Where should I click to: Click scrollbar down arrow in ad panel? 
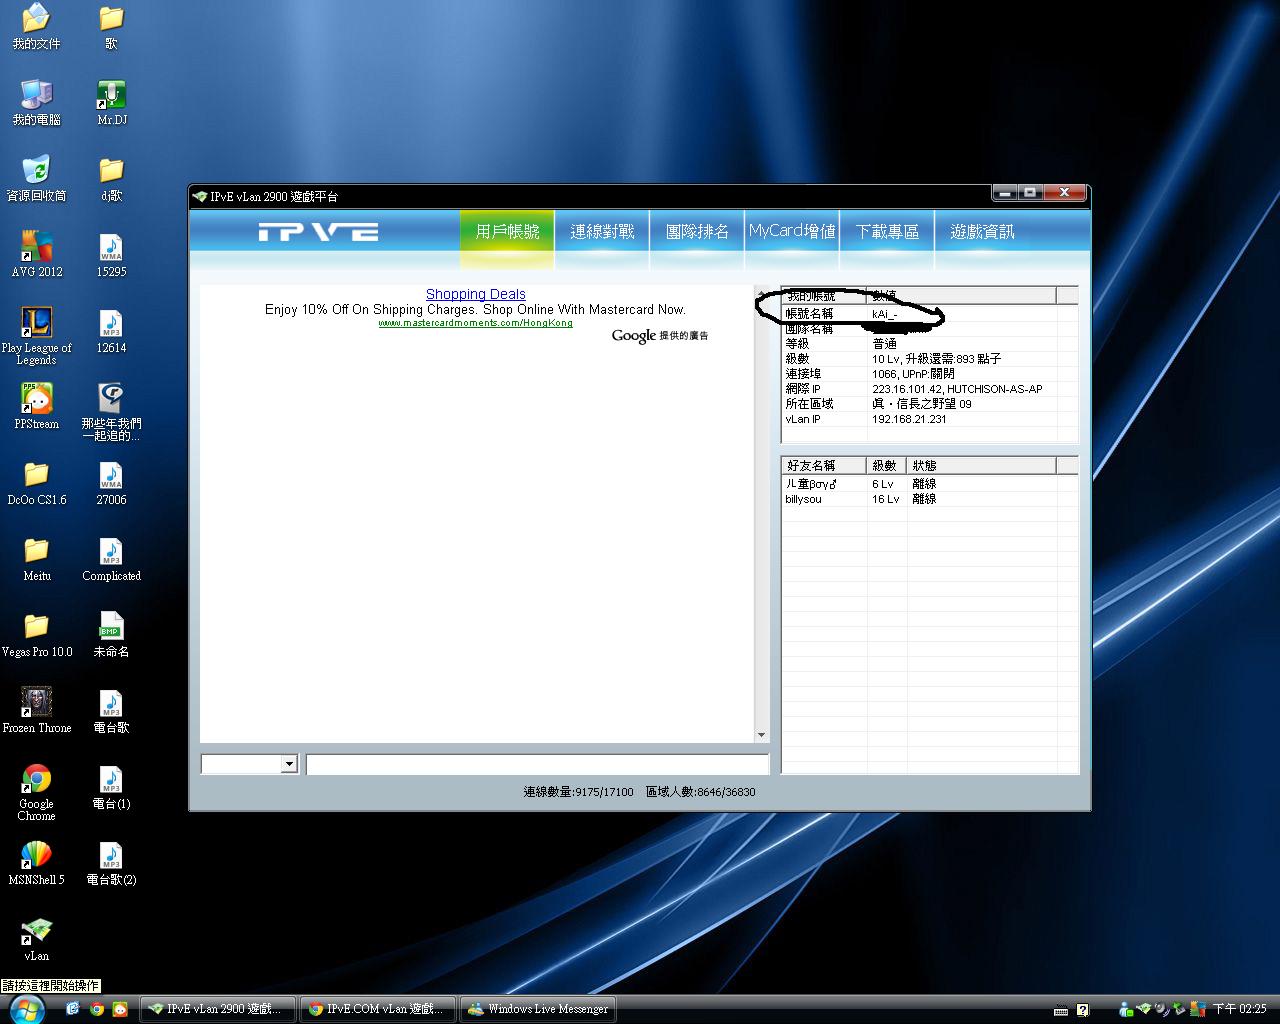coord(761,735)
